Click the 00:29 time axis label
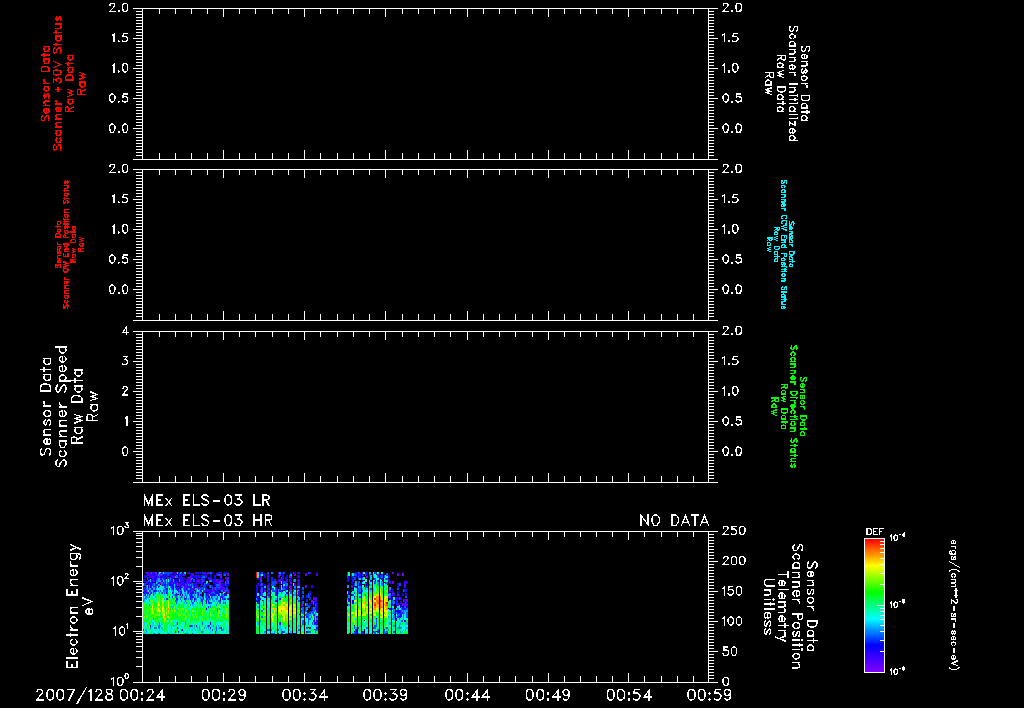The width and height of the screenshot is (1024, 708). pyautogui.click(x=223, y=696)
